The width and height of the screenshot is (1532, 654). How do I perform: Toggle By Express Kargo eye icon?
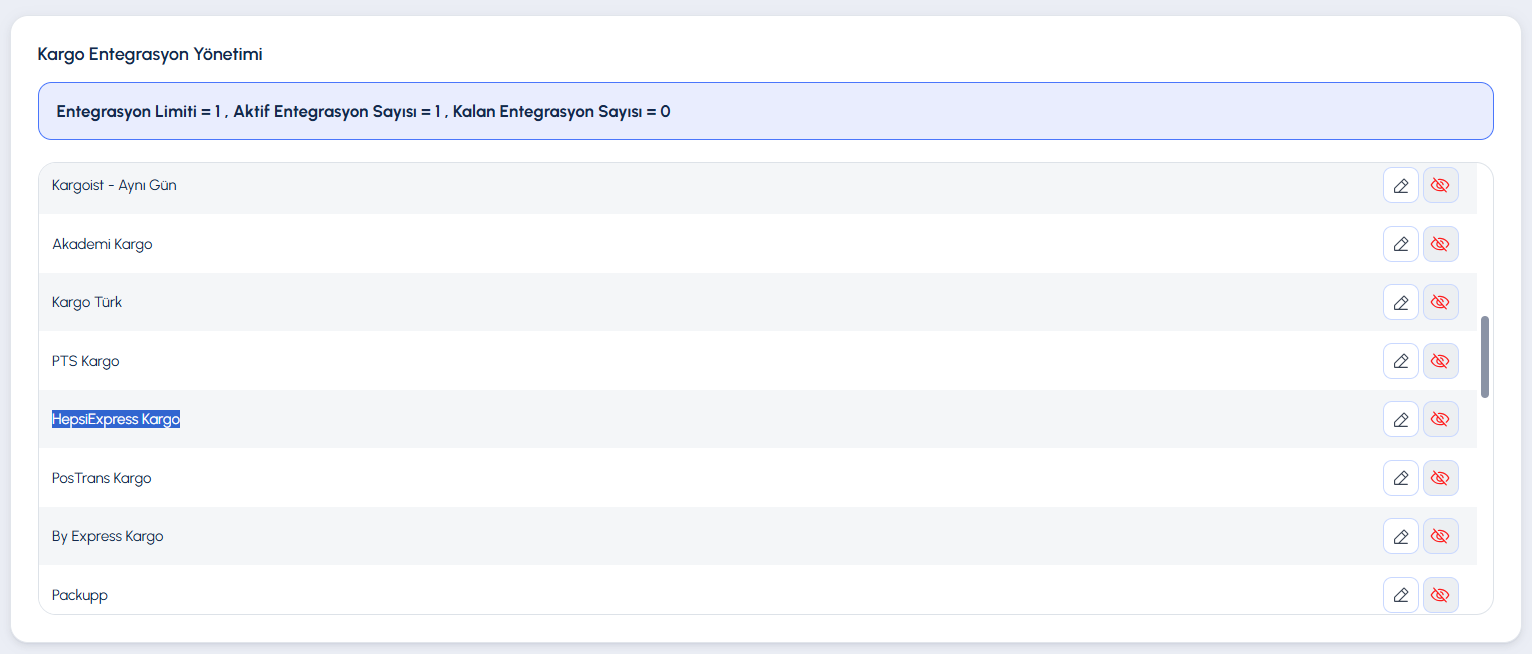[1440, 536]
